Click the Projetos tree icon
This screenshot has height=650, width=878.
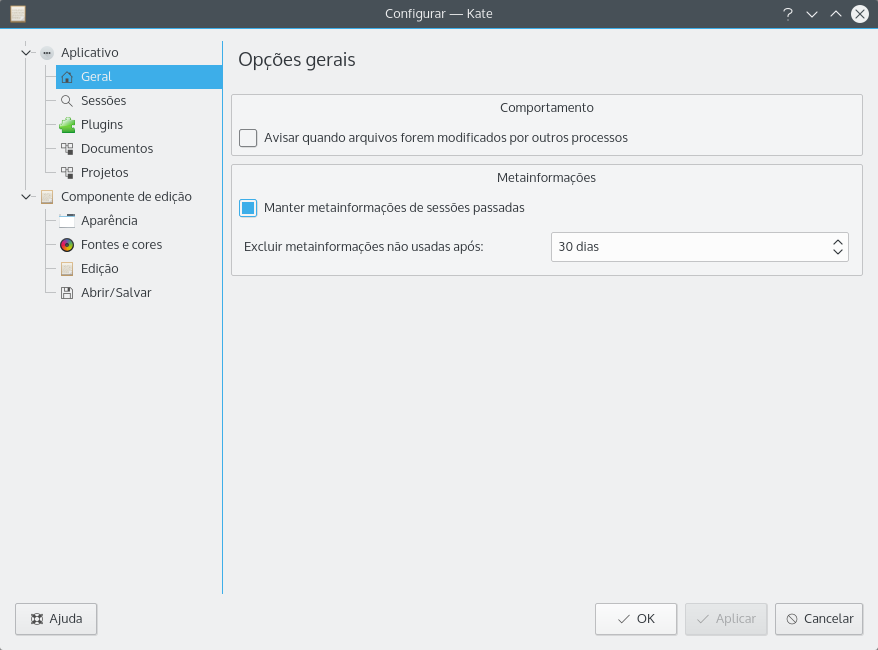pos(67,173)
